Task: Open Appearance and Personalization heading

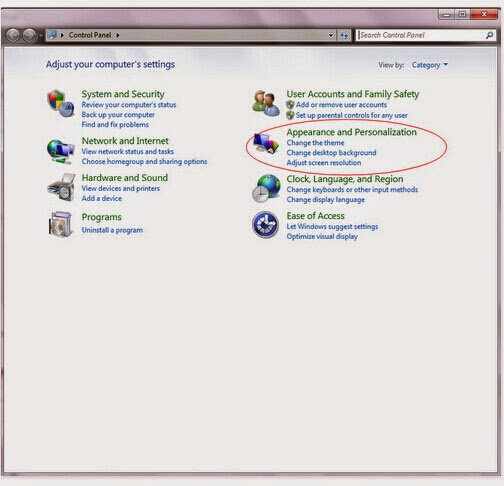Action: click(351, 132)
